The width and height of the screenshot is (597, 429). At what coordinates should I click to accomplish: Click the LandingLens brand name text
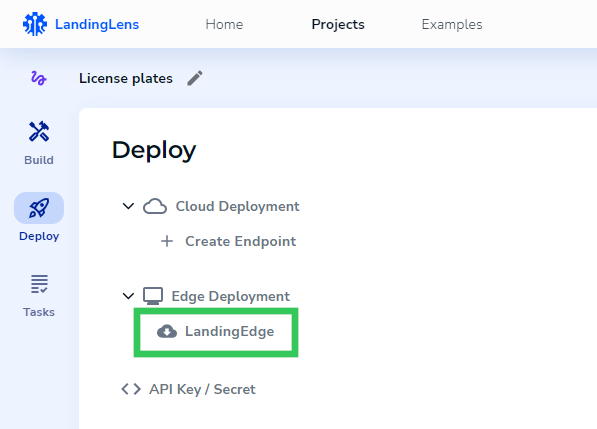(x=97, y=24)
